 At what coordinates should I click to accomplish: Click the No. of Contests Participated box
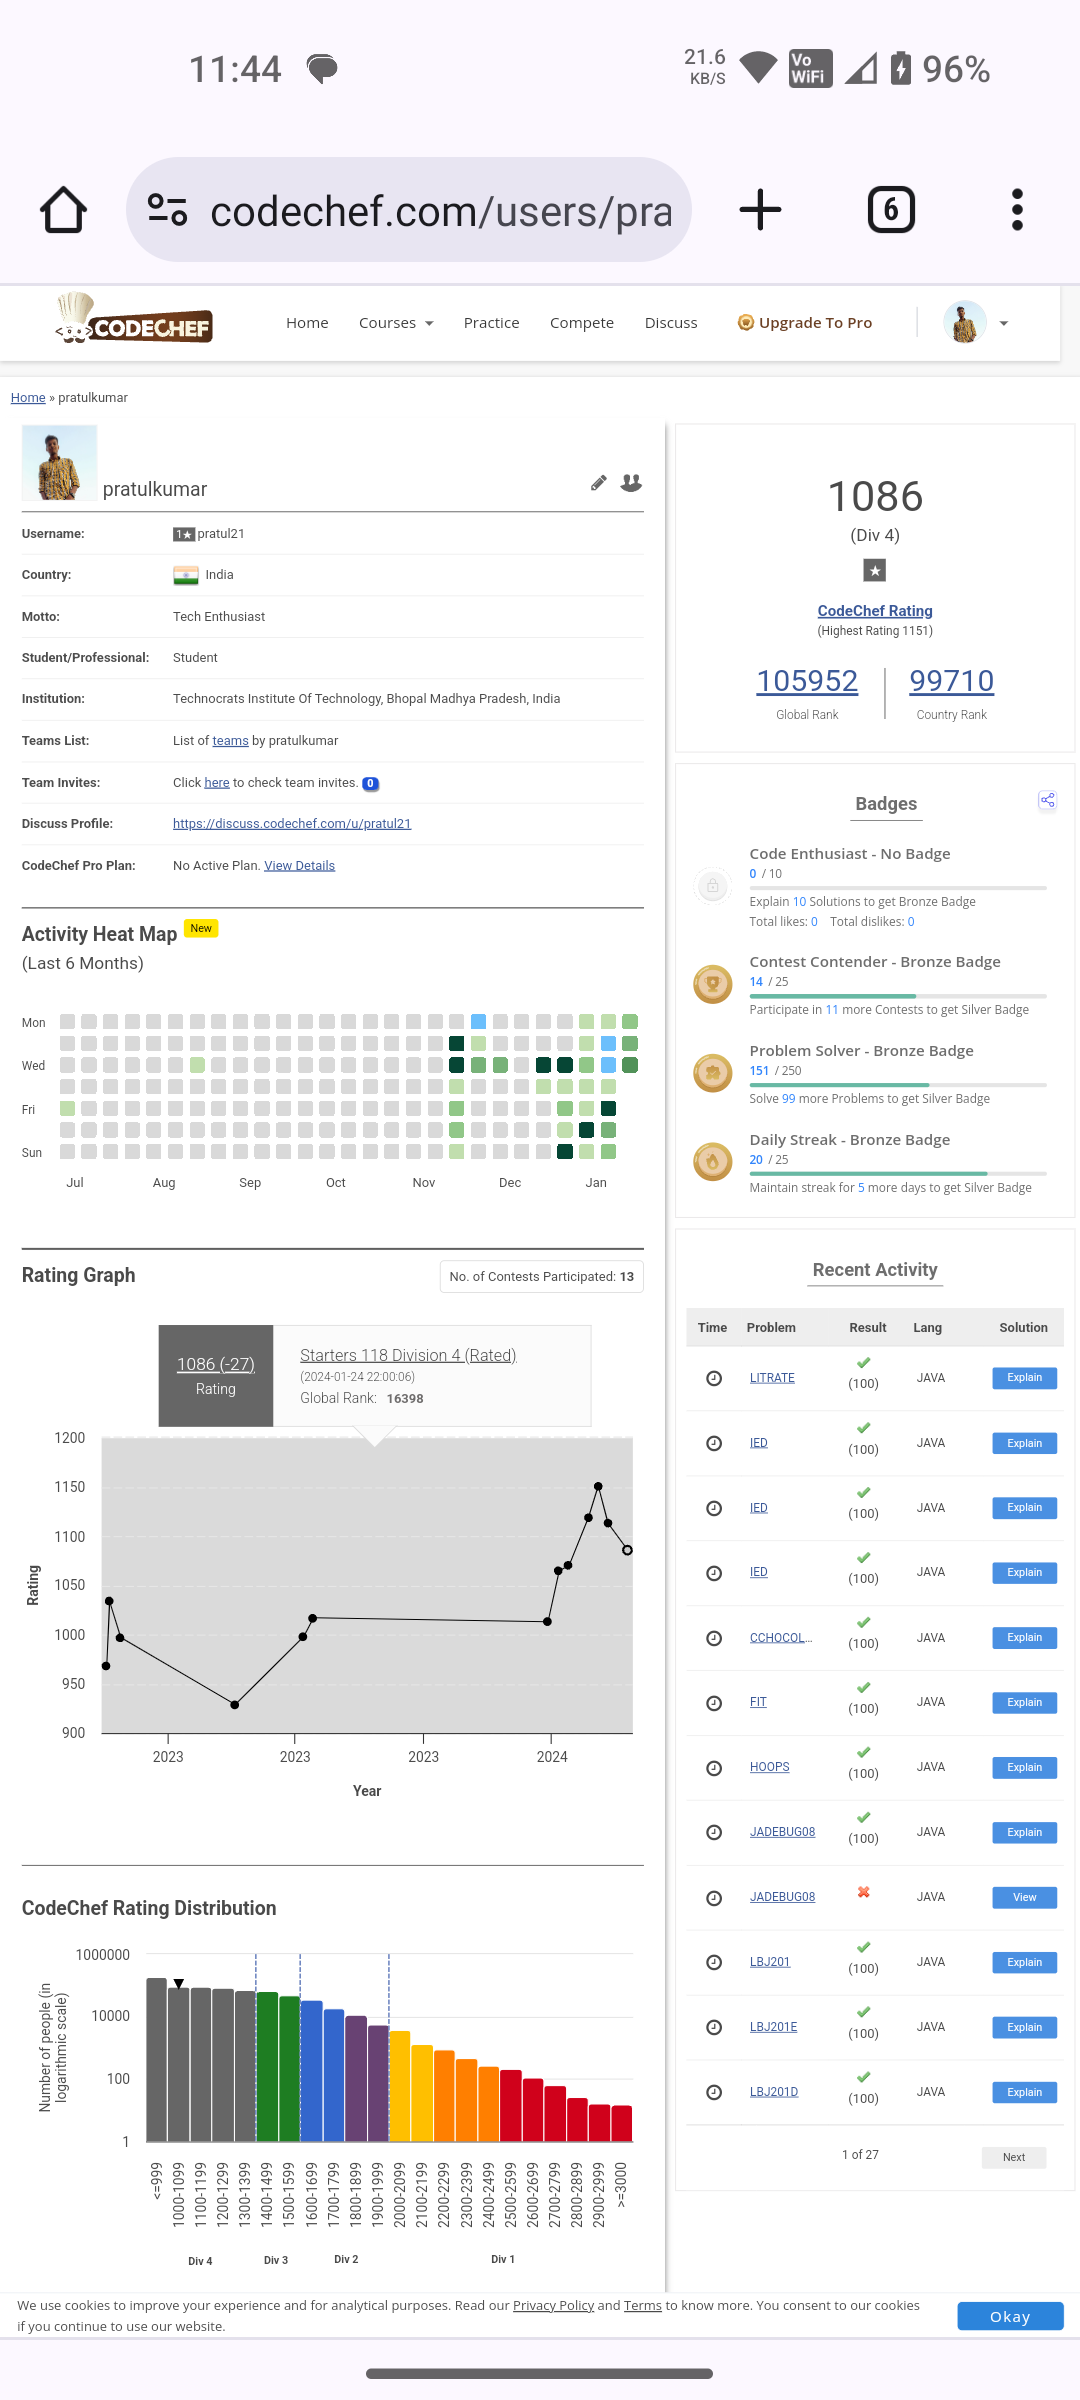pyautogui.click(x=541, y=1277)
